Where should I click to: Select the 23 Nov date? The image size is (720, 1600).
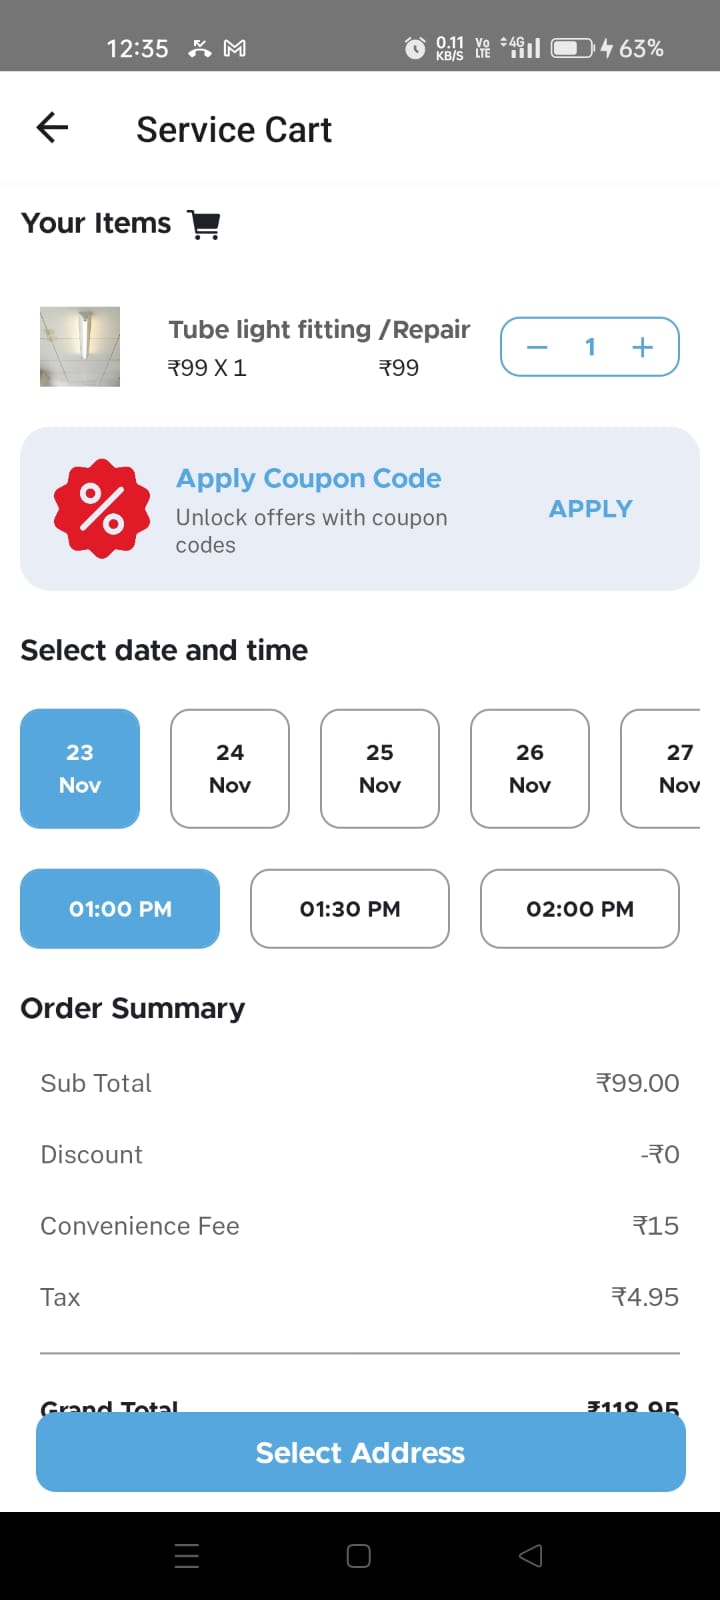80,768
